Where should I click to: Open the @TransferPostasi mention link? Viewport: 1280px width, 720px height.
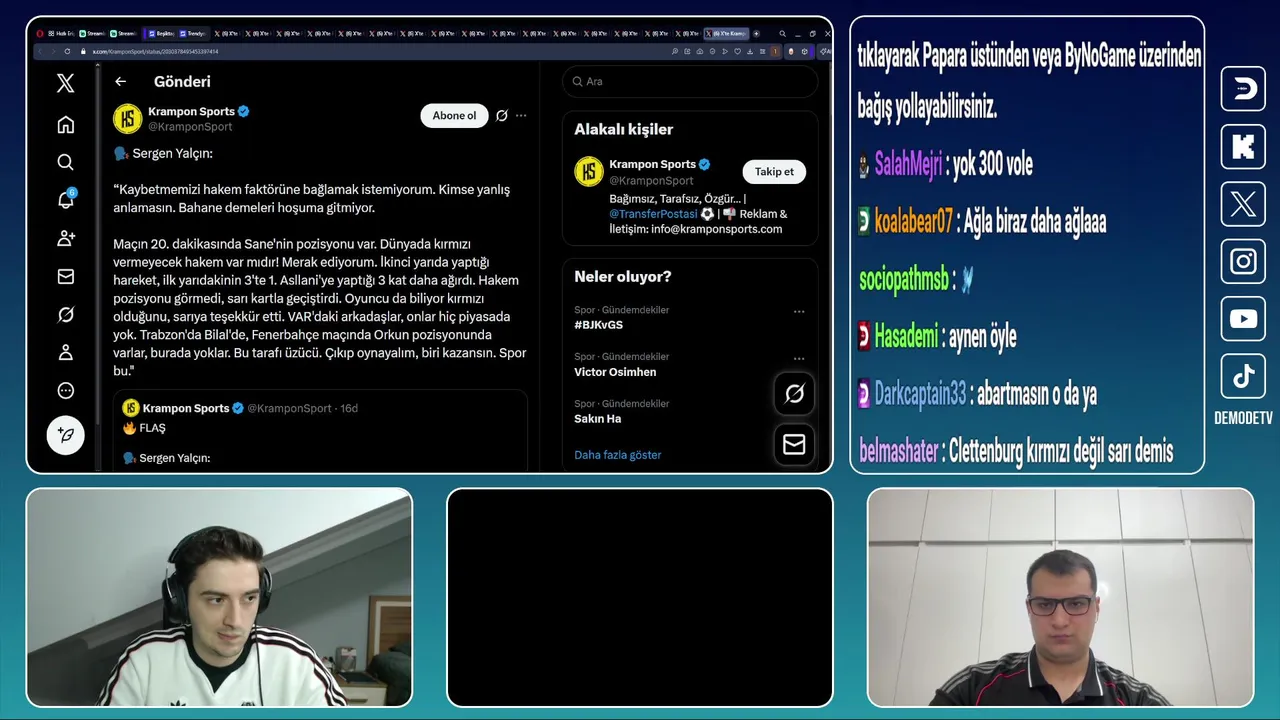pyautogui.click(x=651, y=214)
